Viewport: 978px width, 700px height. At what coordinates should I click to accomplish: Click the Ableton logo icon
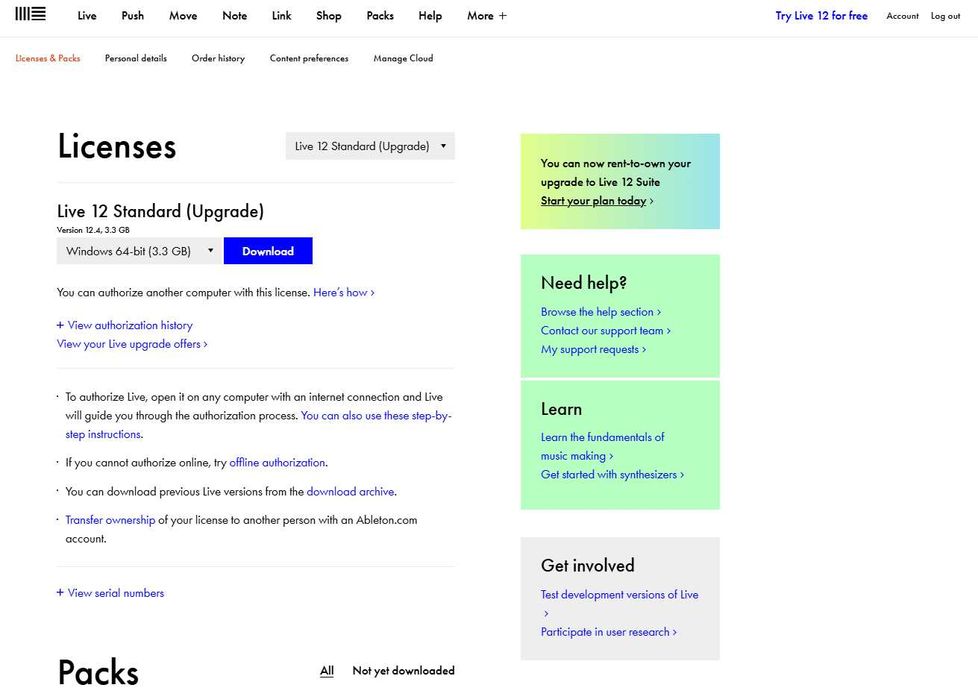tap(31, 14)
